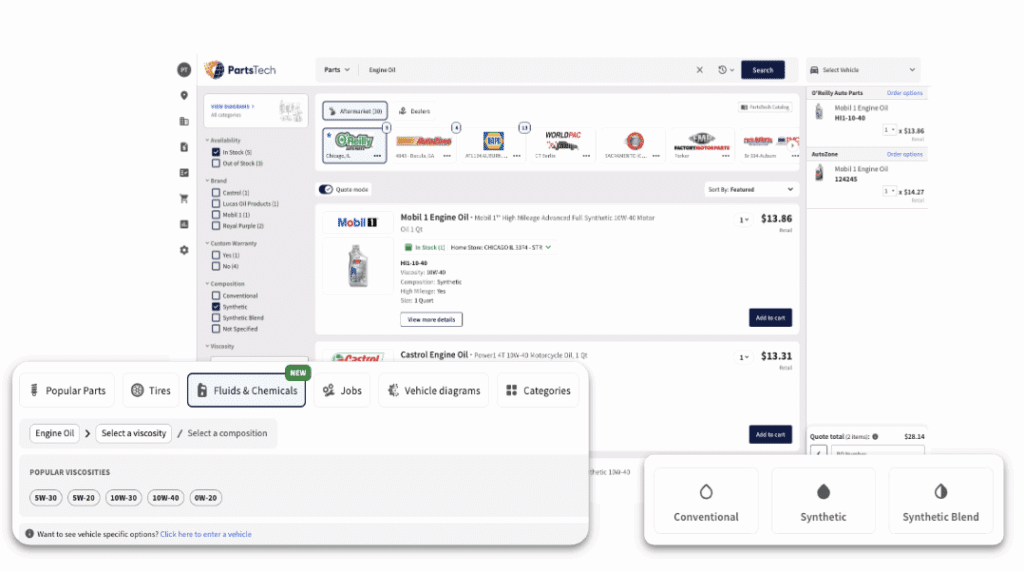This screenshot has width=1024, height=572.
Task: Open AutoZone Order options link
Action: coord(904,154)
